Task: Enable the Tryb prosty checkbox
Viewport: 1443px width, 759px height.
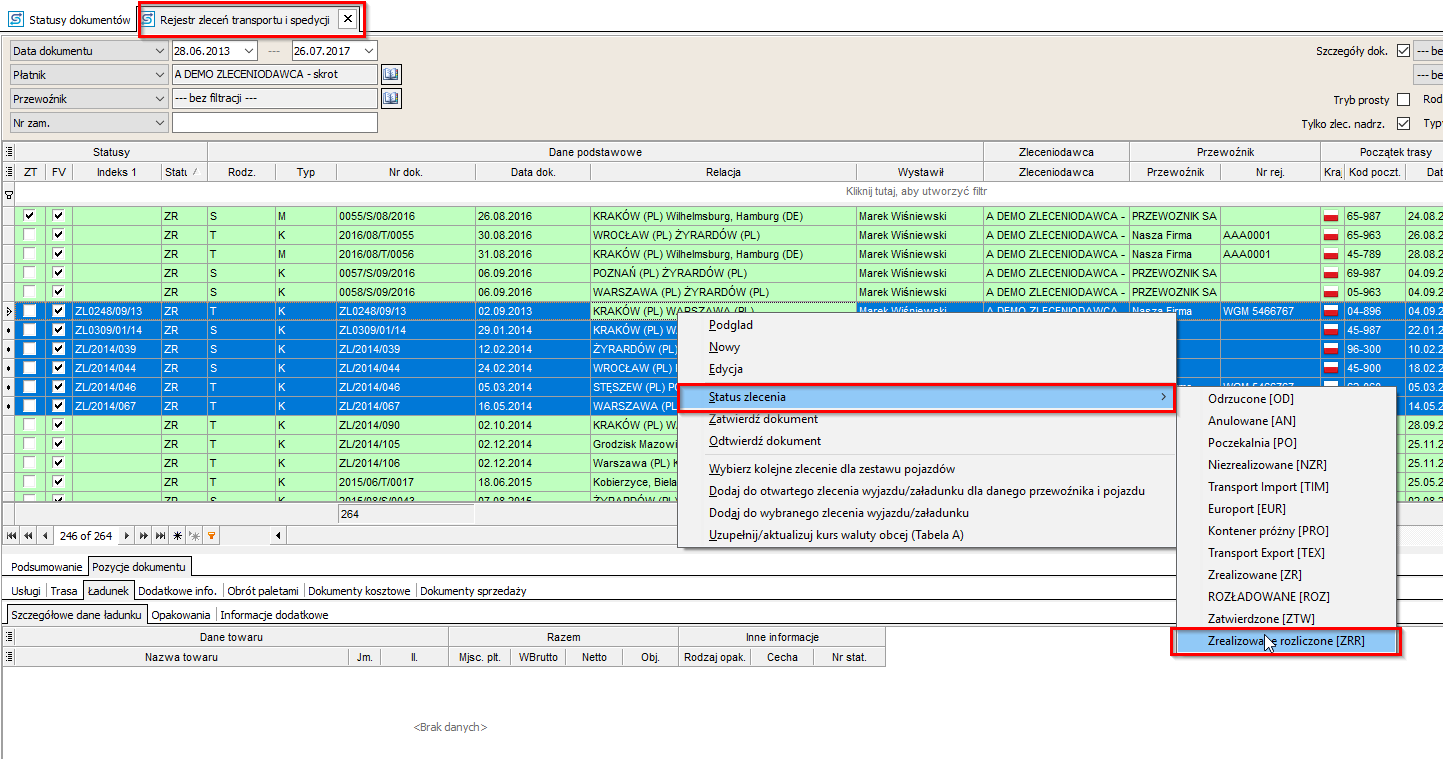Action: pyautogui.click(x=1403, y=99)
